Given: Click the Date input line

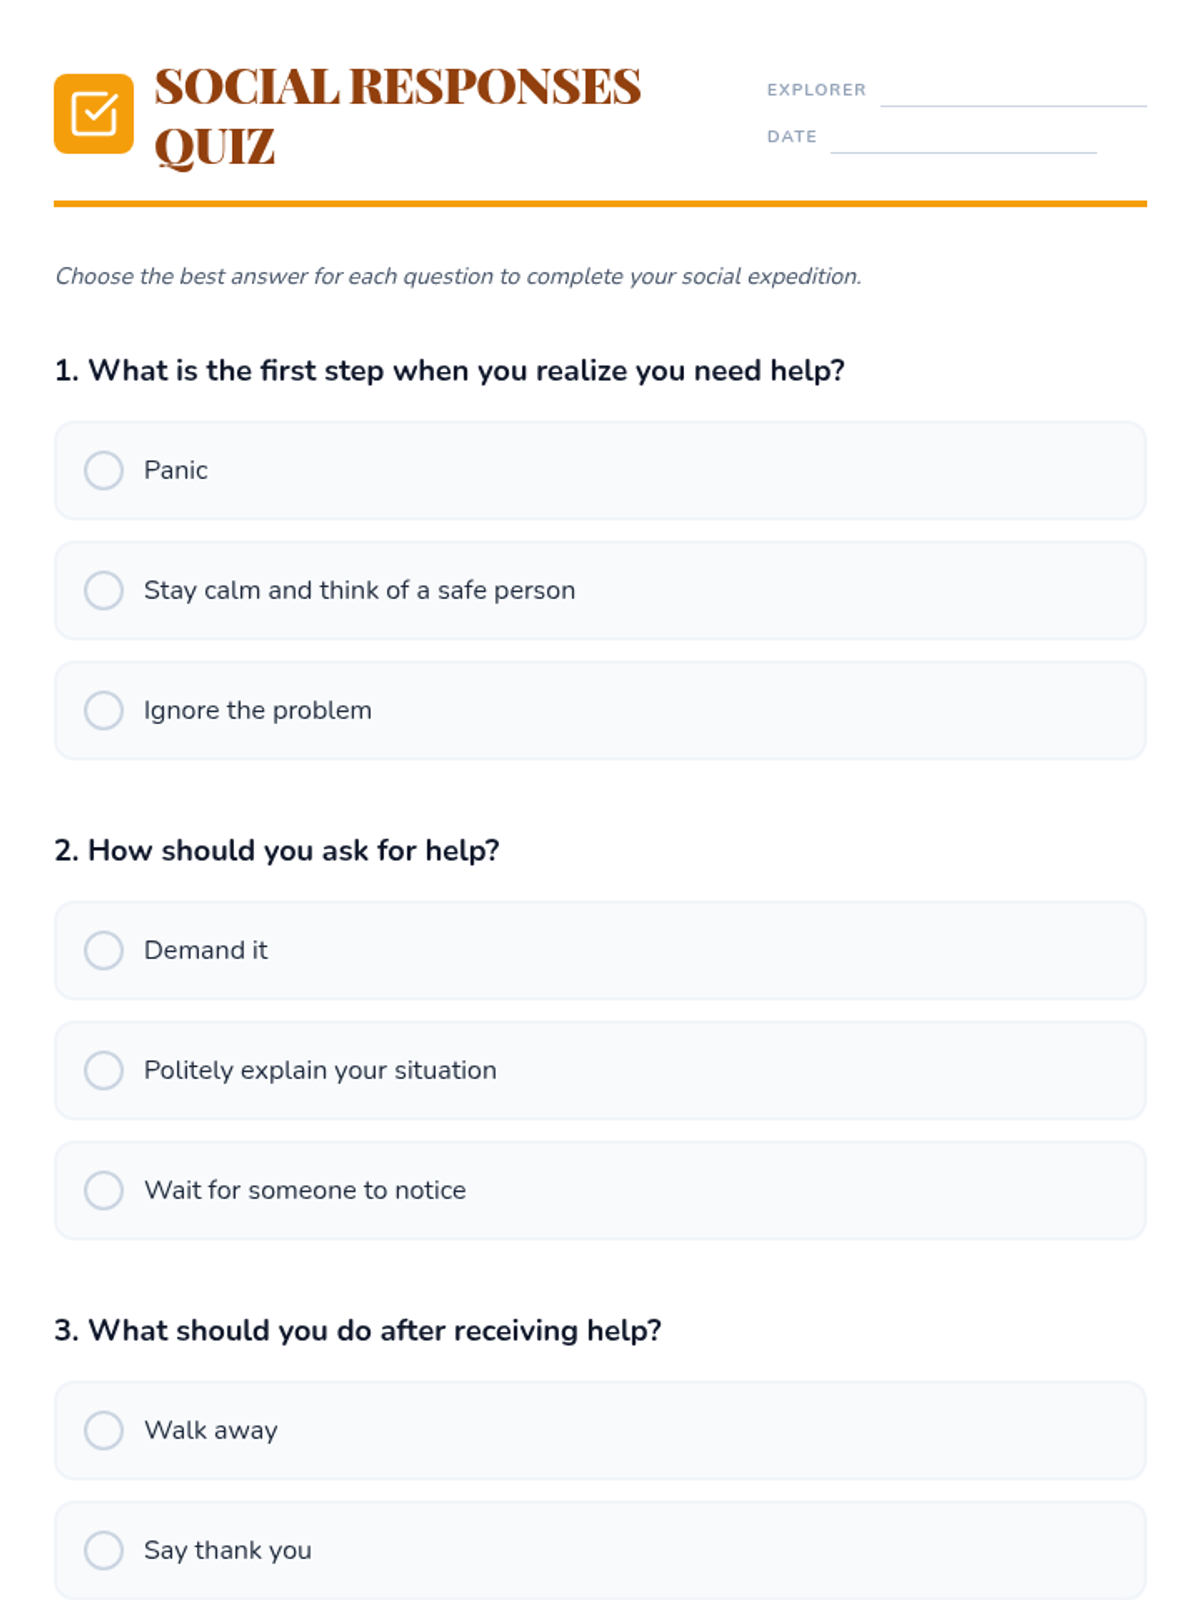Looking at the screenshot, I should 962,139.
